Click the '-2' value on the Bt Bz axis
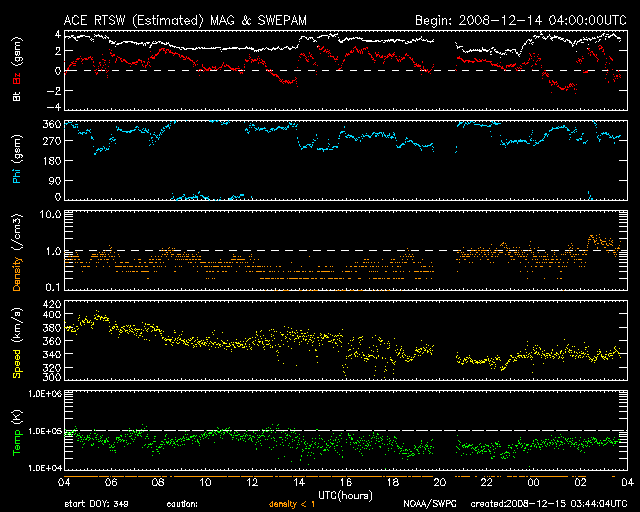This screenshot has width=640, height=512. 54,91
